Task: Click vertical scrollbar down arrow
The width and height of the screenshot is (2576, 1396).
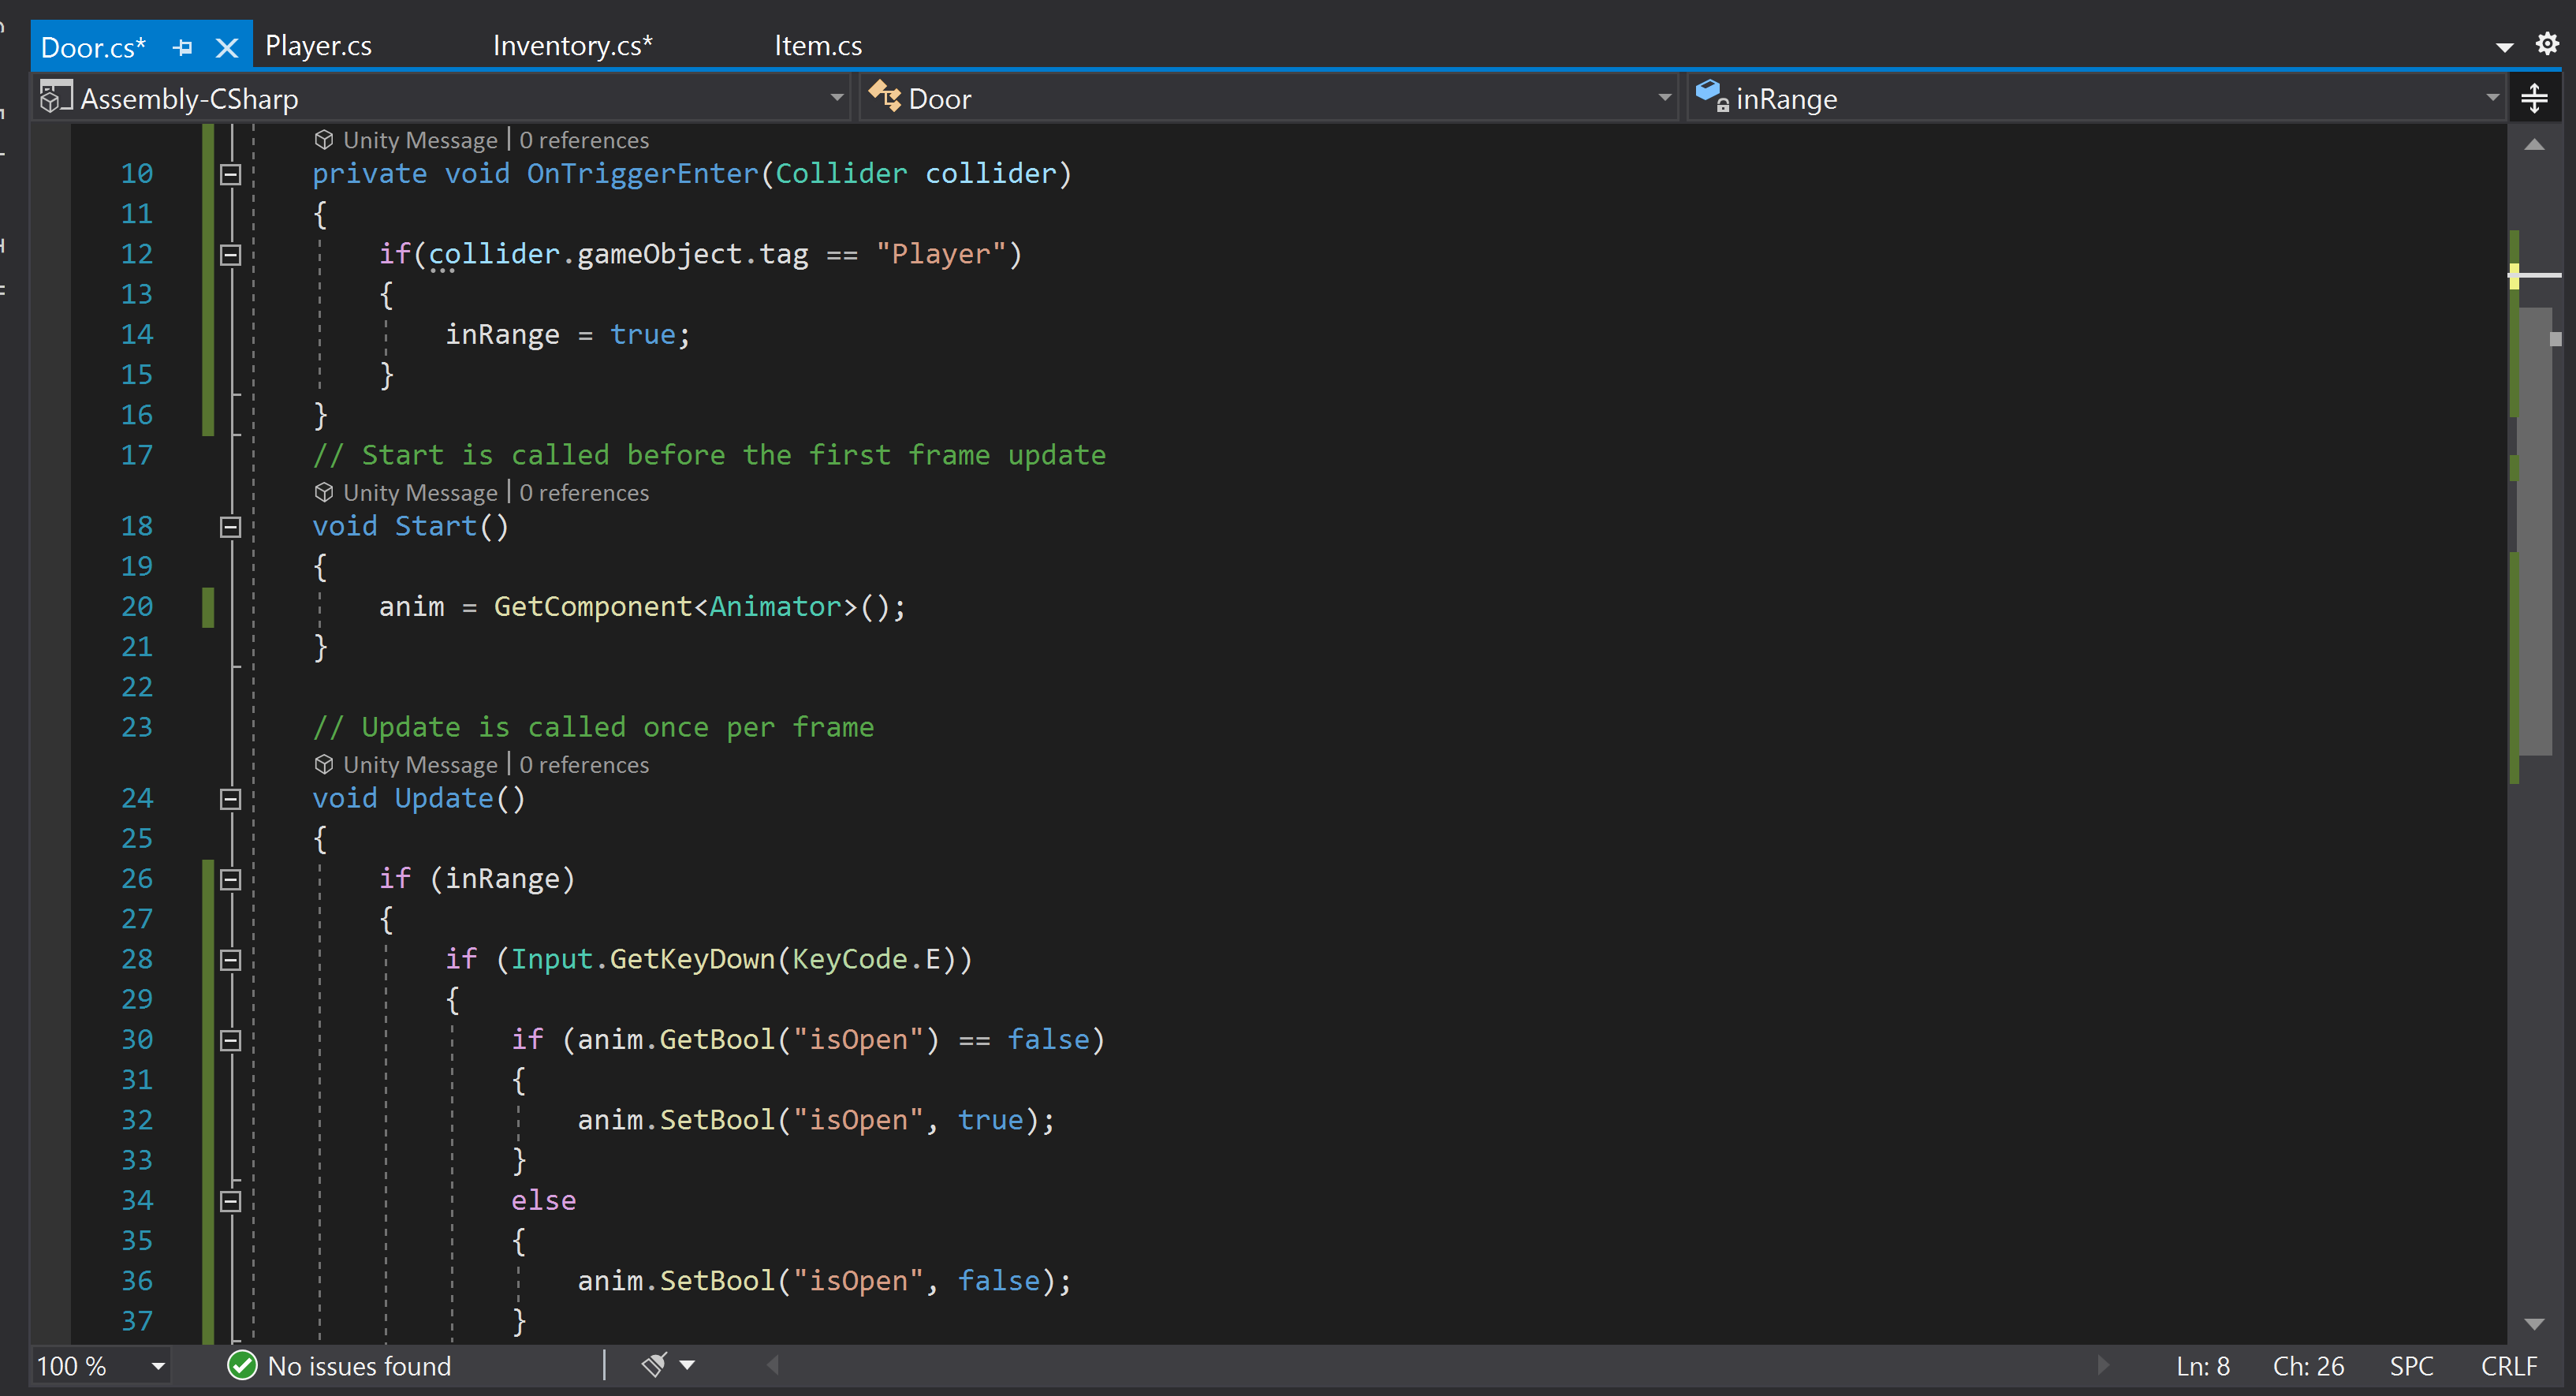Action: pos(2534,1324)
